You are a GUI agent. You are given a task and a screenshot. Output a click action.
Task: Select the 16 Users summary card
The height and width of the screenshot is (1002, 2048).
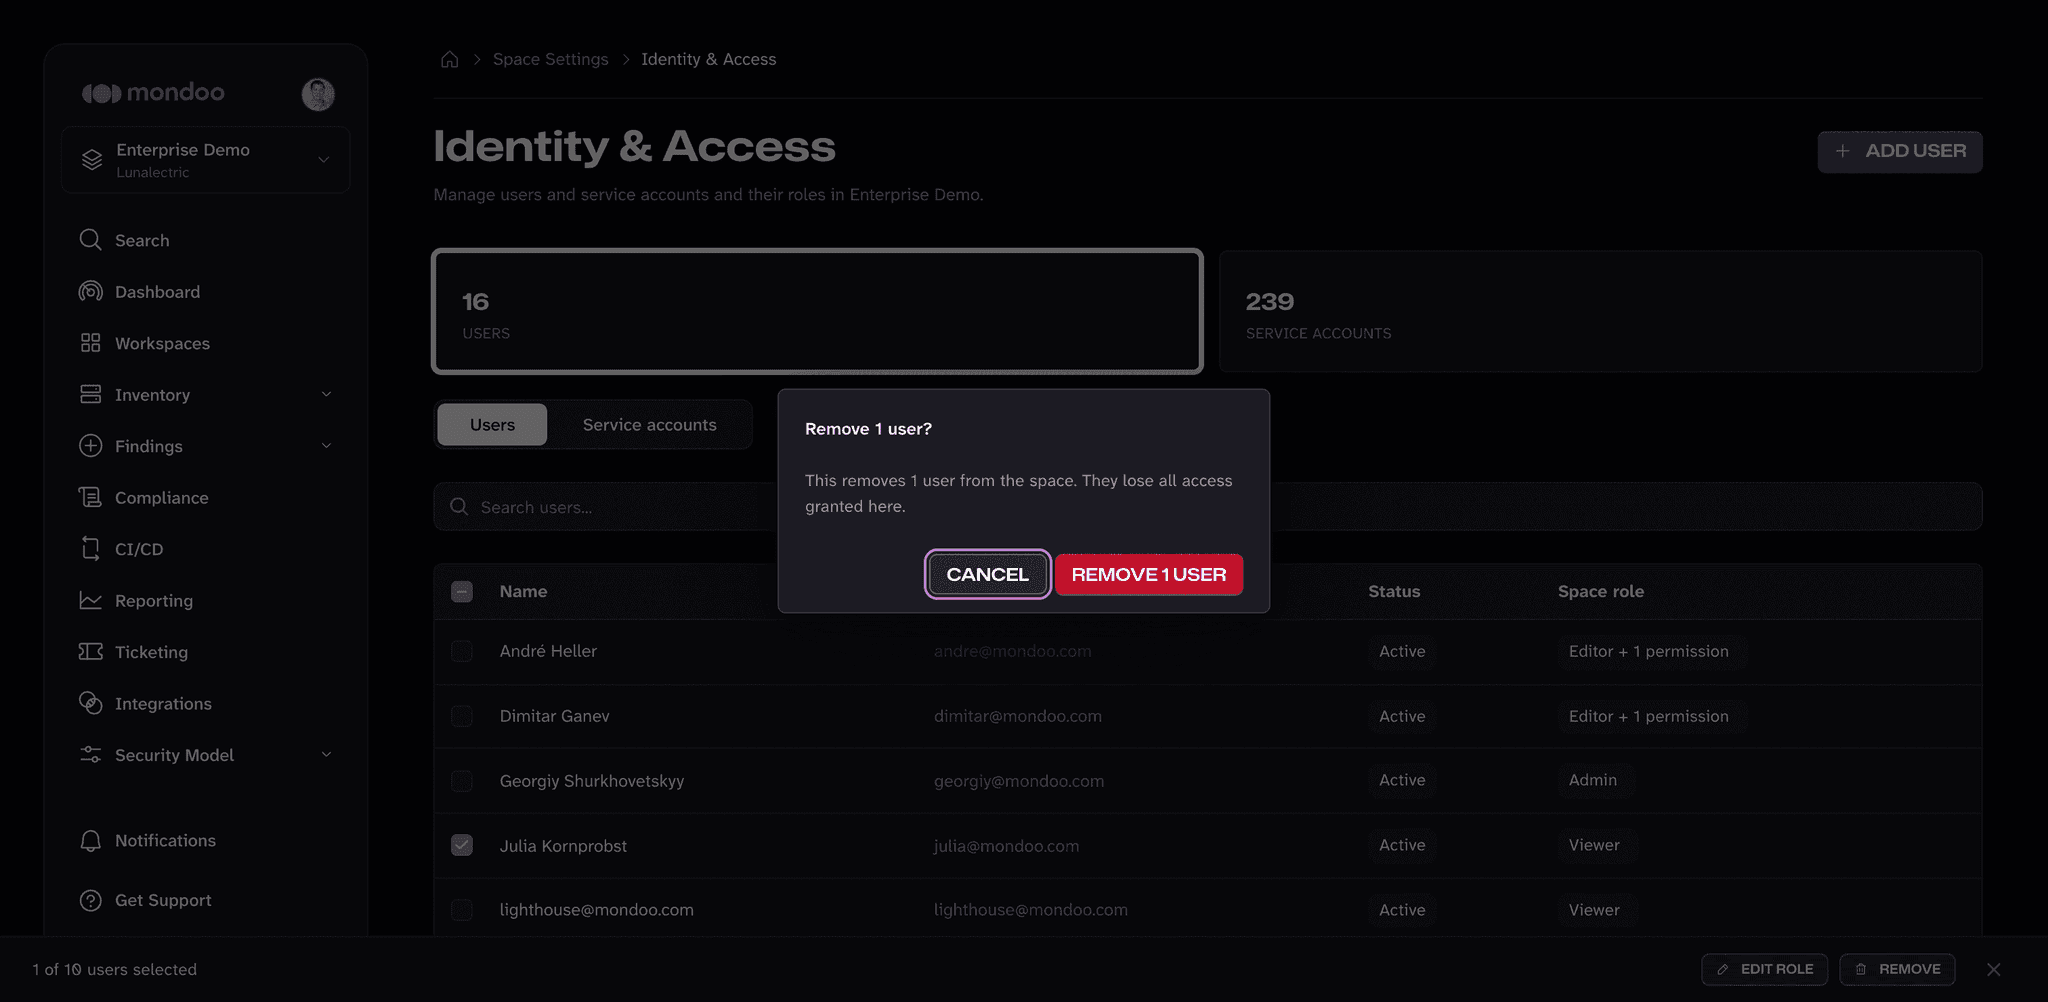(x=817, y=311)
